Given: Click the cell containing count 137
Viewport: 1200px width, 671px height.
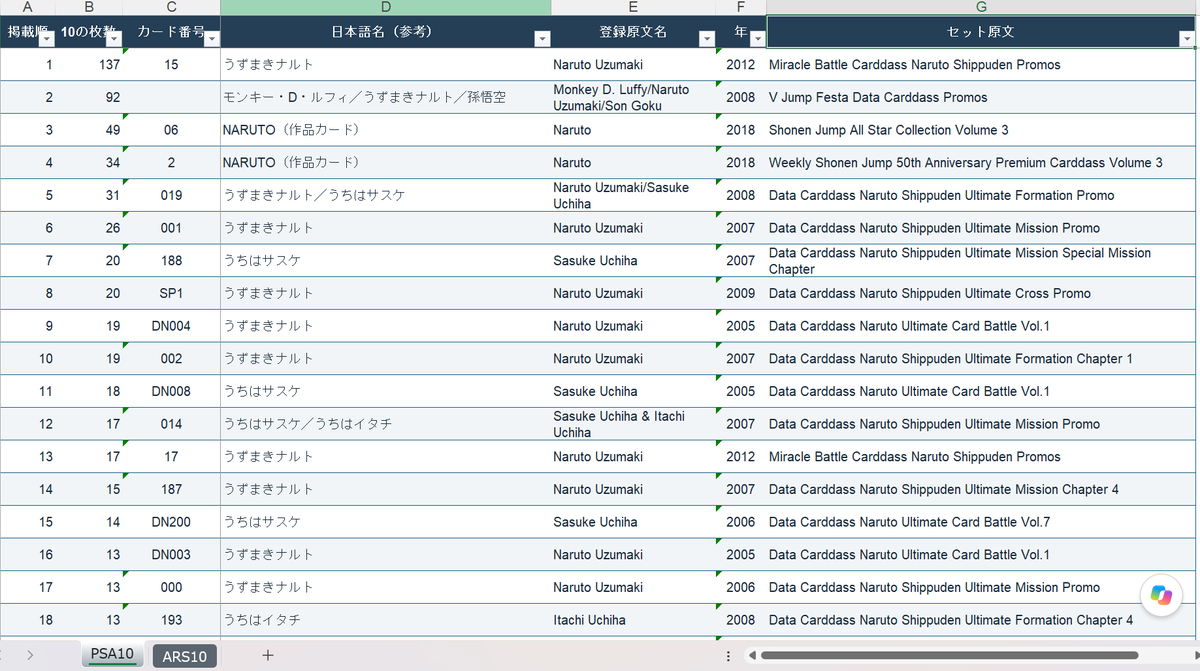Looking at the screenshot, I should pyautogui.click(x=89, y=65).
